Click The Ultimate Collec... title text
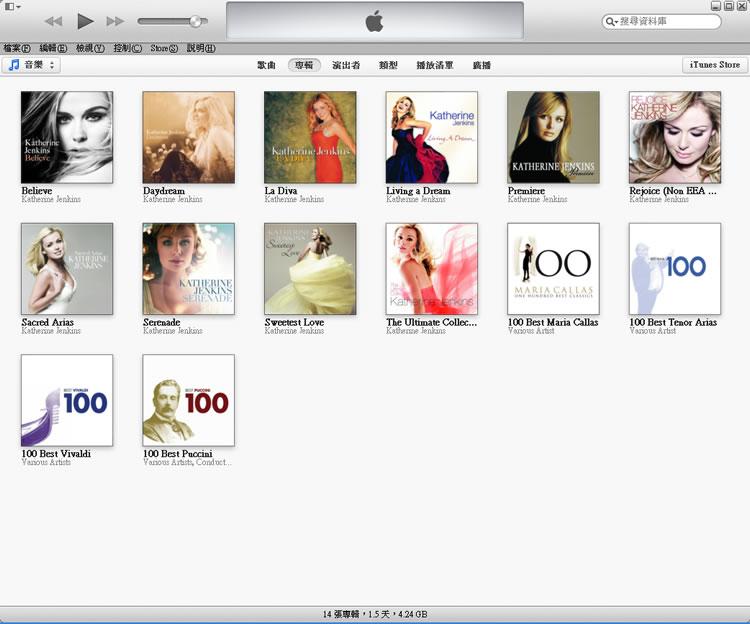 pyautogui.click(x=431, y=322)
